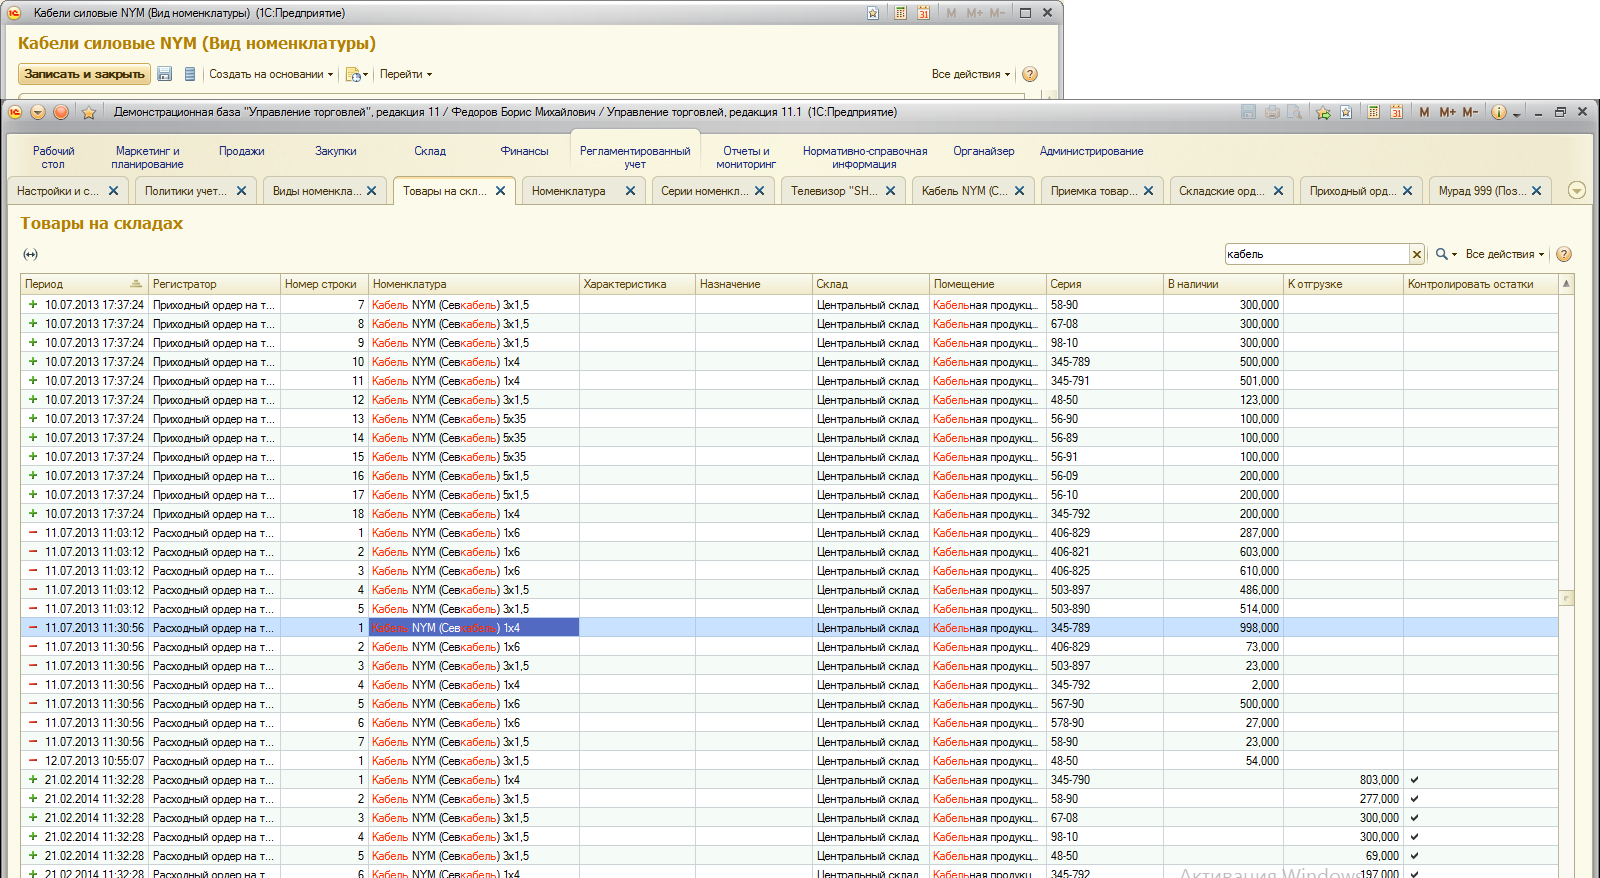Screen dimensions: 1600x878
Task: Click the Серия column header
Action: pos(1104,284)
